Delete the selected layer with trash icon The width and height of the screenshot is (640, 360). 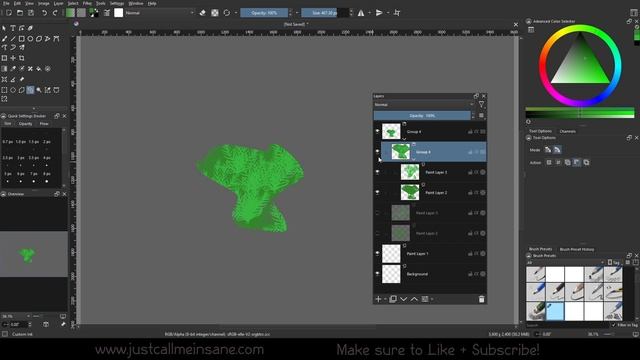click(481, 299)
